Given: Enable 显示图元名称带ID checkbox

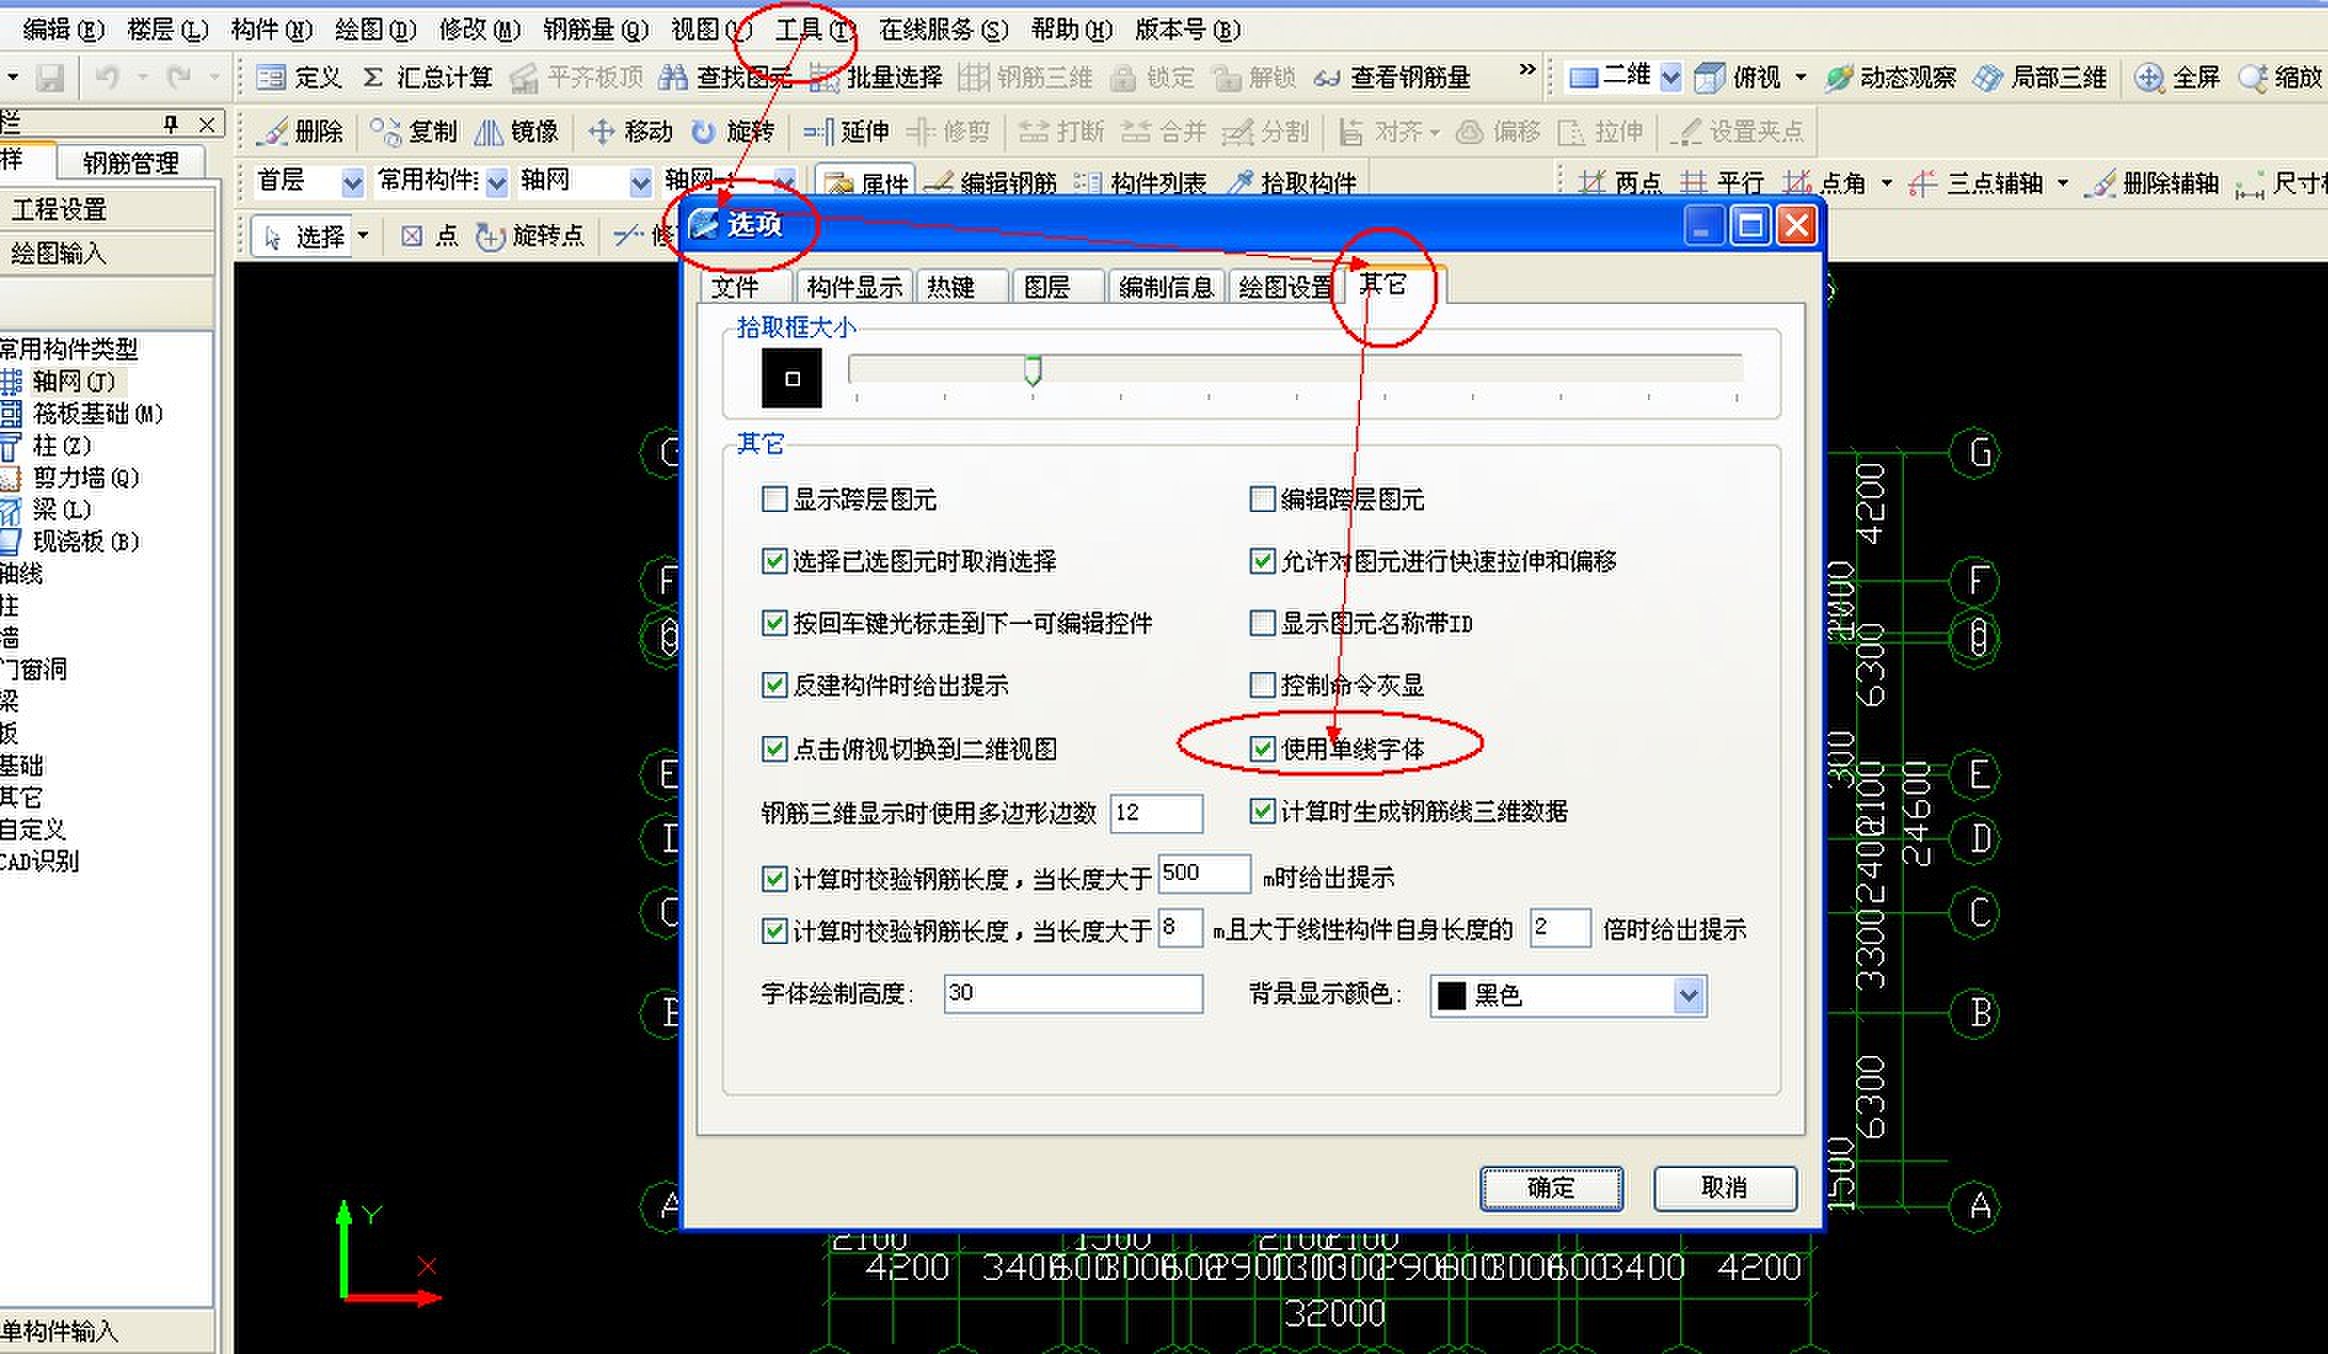Looking at the screenshot, I should 1262,623.
